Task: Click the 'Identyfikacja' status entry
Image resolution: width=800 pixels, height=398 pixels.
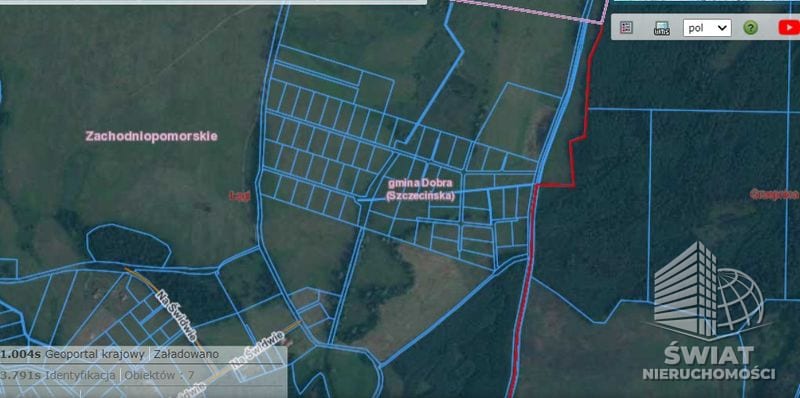Action: 80,375
